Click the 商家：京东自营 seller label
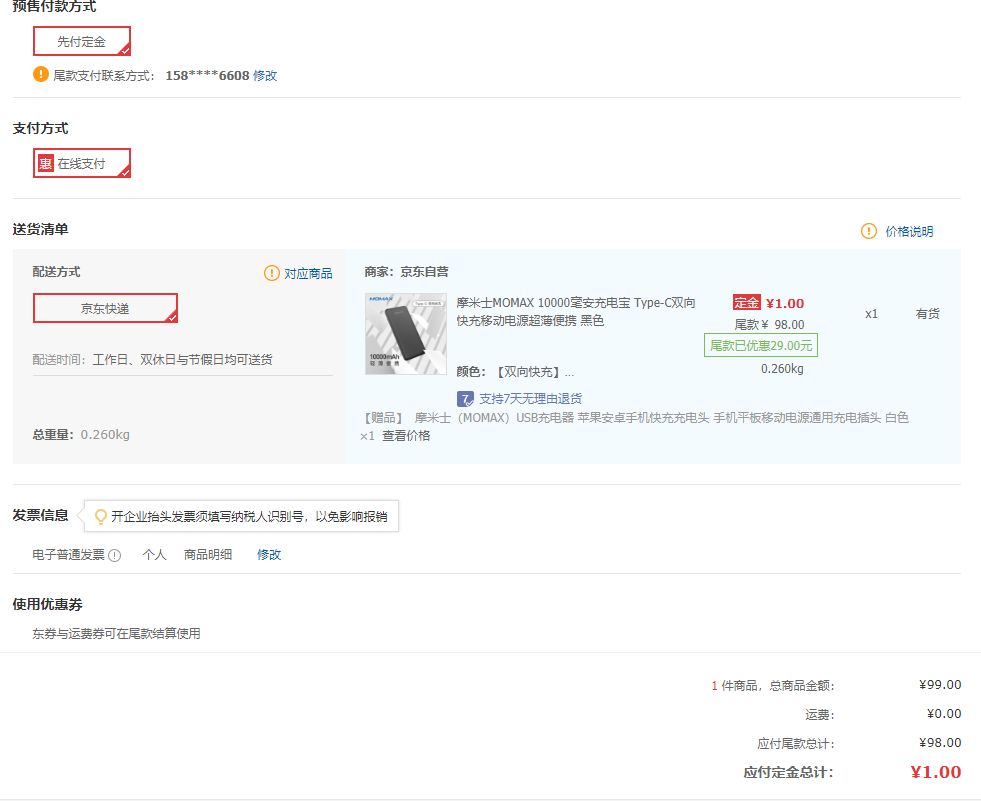Image resolution: width=981 pixels, height=801 pixels. [x=407, y=272]
